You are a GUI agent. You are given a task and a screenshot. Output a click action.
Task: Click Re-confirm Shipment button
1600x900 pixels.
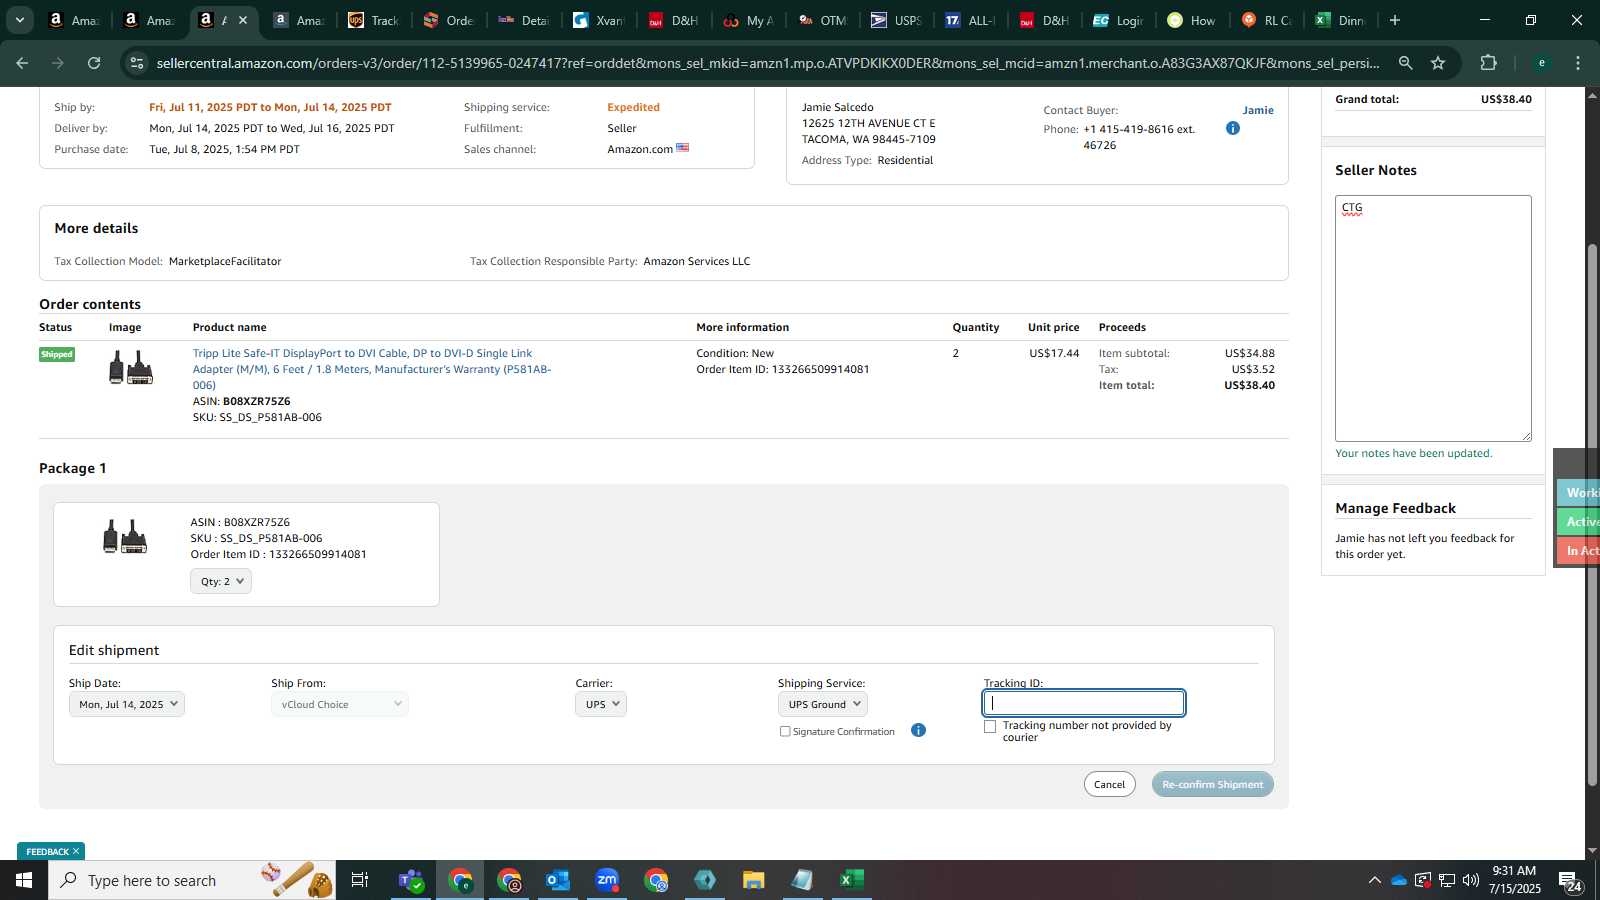click(x=1212, y=784)
